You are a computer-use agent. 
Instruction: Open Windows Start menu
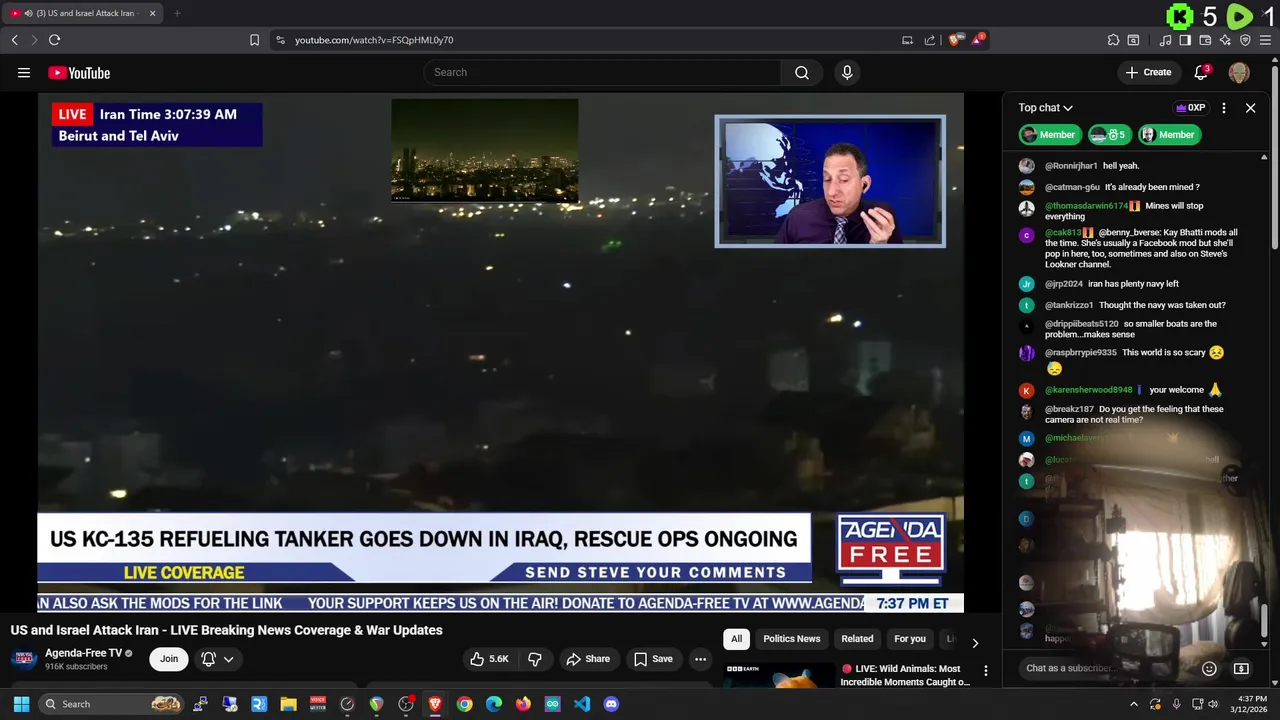tap(21, 704)
